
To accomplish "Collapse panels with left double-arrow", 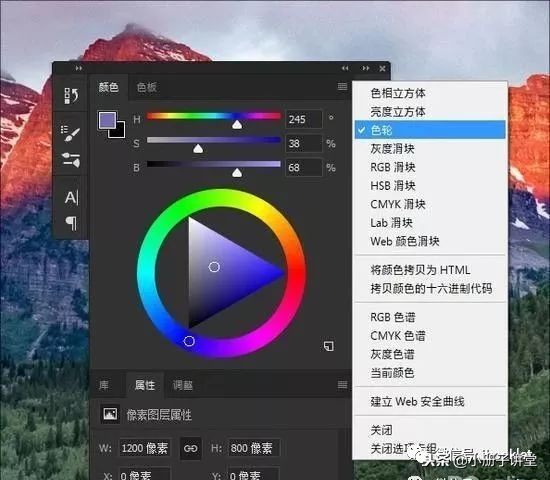I will pos(345,68).
